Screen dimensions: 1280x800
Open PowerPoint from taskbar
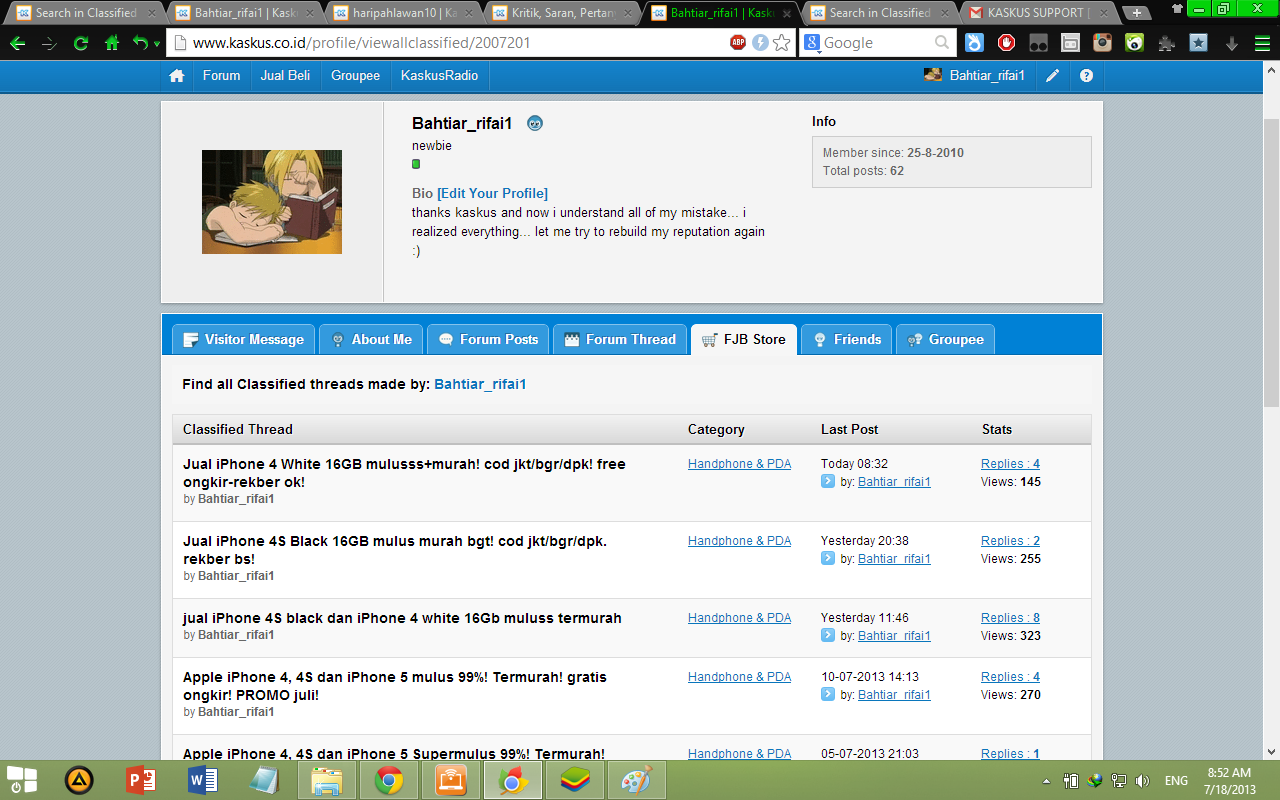[141, 780]
